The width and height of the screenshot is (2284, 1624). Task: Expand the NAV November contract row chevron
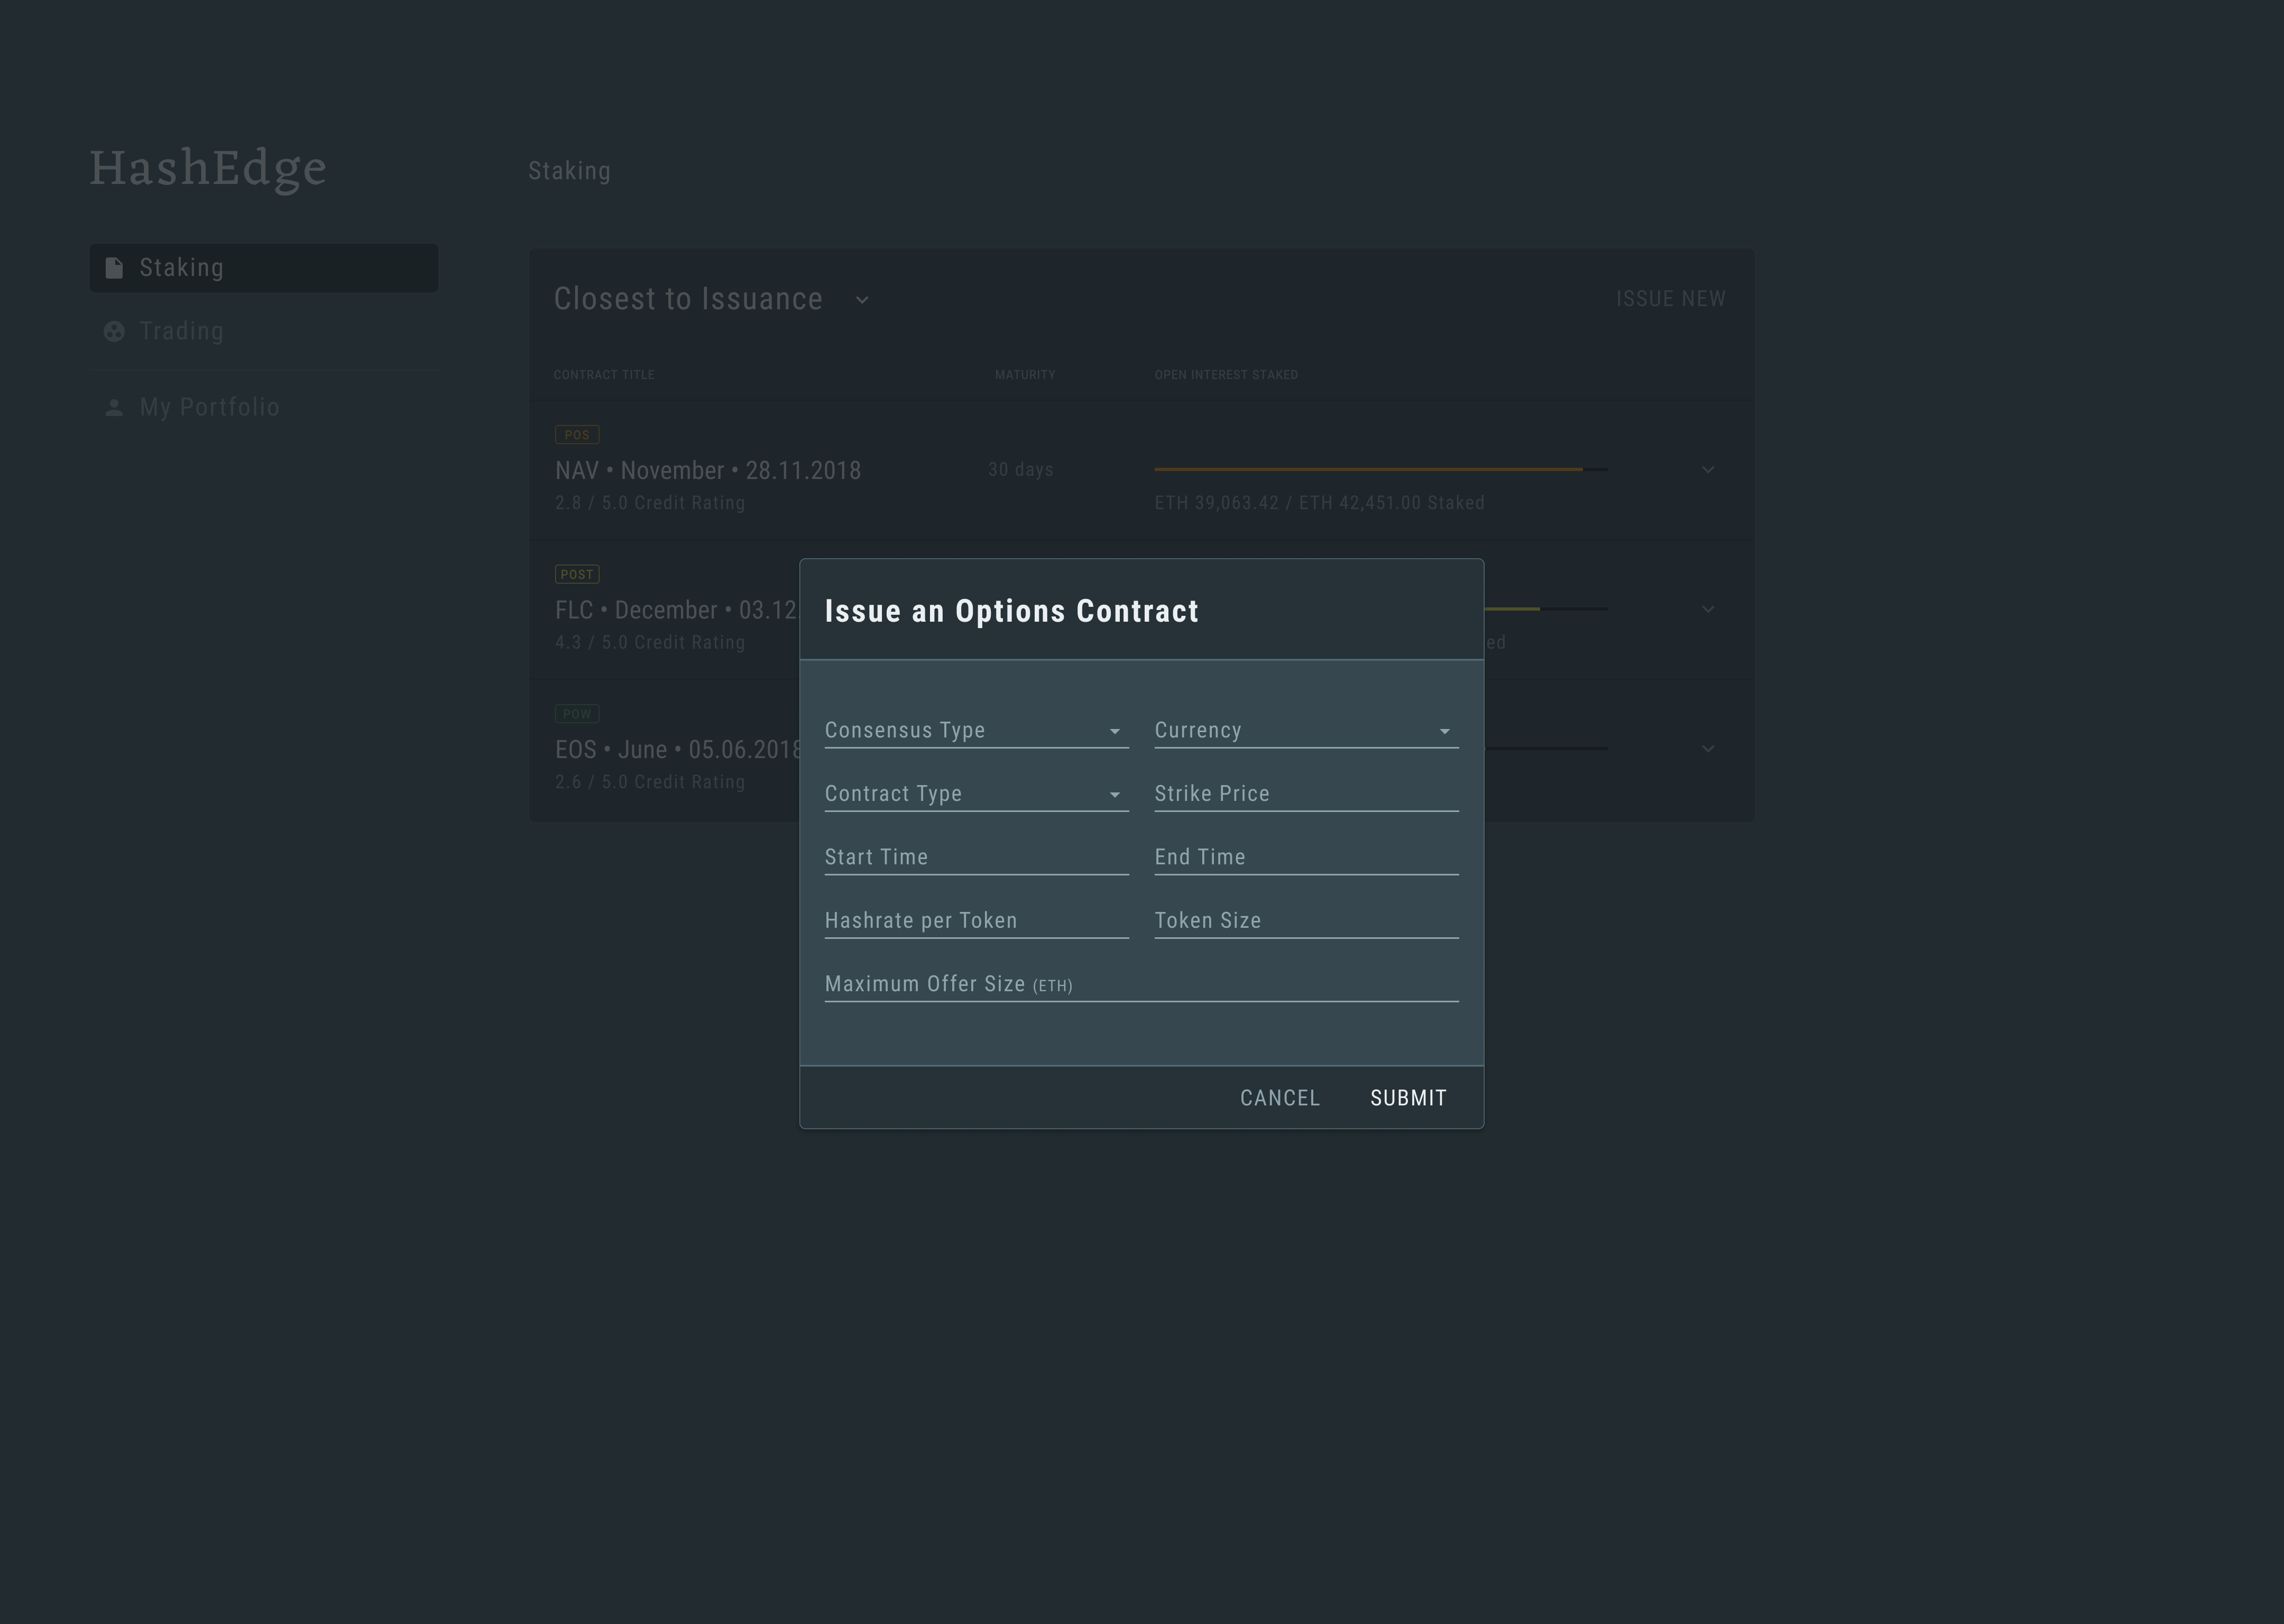1708,470
